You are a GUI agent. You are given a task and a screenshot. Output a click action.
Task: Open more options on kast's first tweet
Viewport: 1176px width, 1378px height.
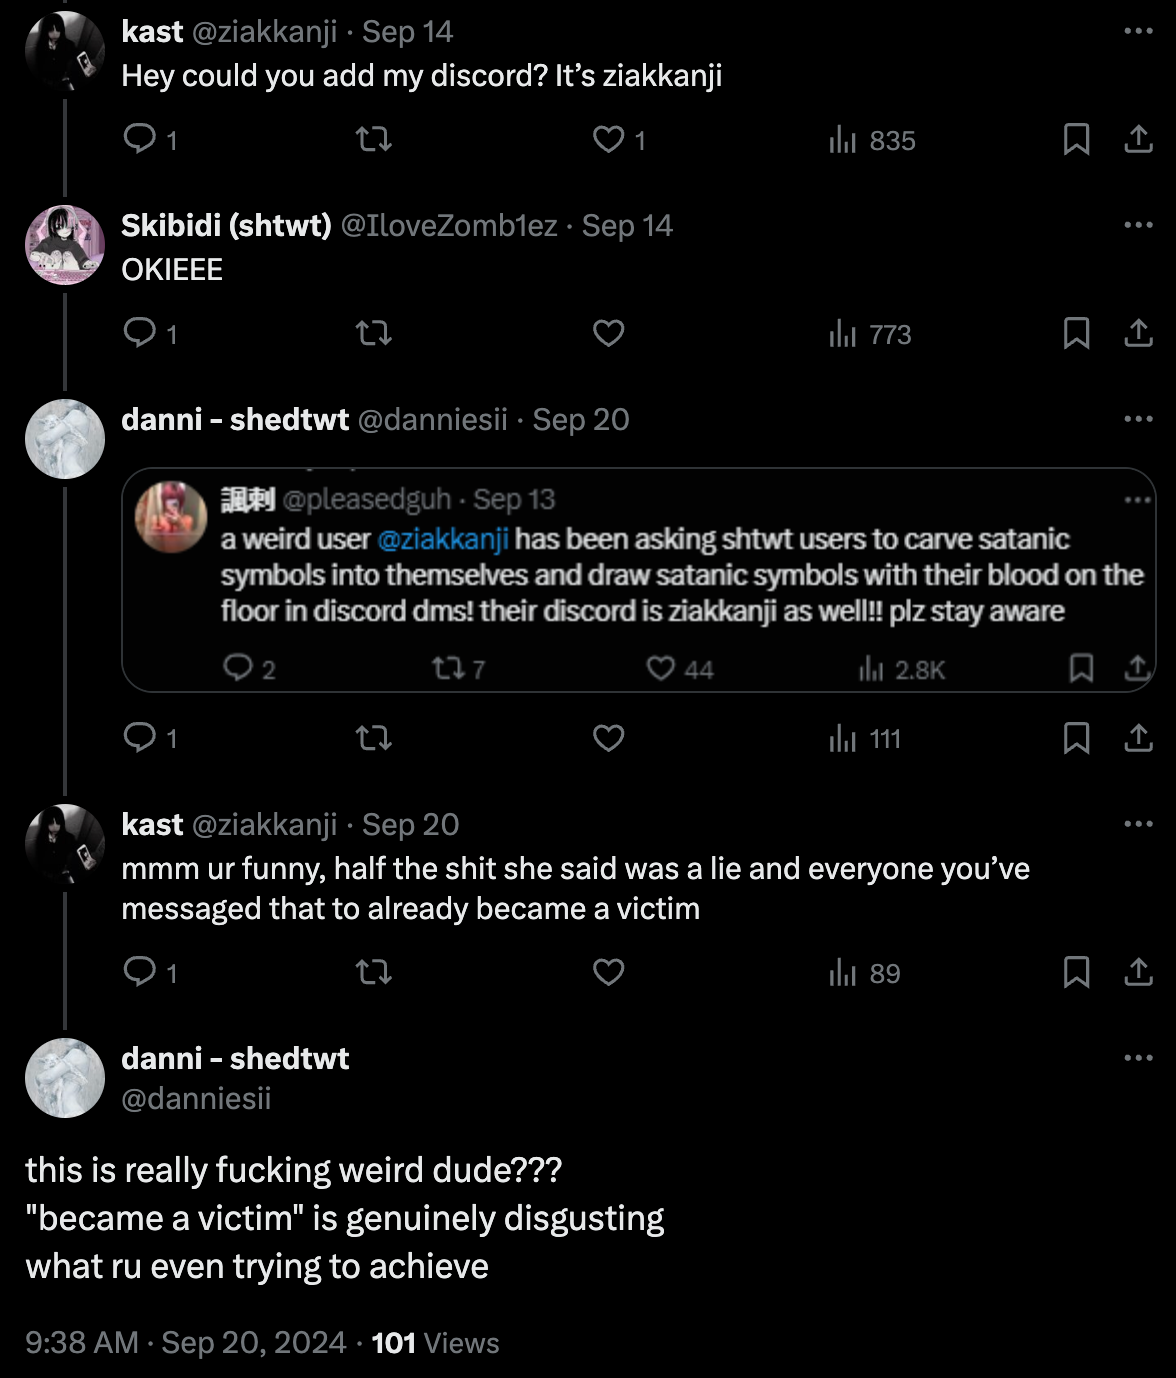[x=1138, y=31]
